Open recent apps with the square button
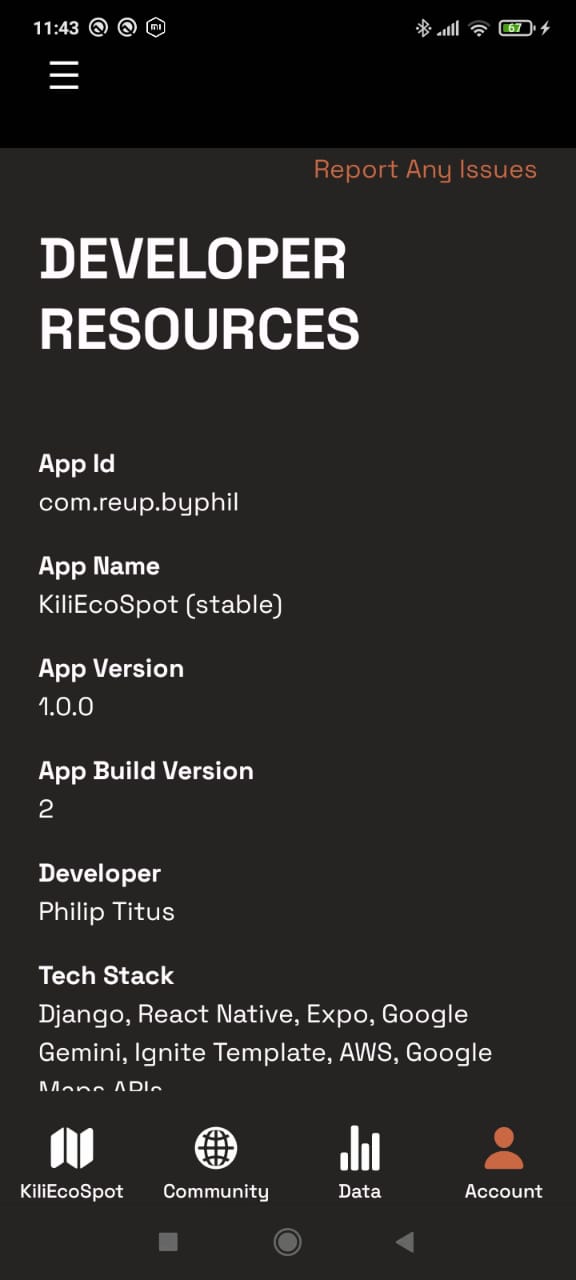Screen dimensions: 576x1280 coord(169,1242)
